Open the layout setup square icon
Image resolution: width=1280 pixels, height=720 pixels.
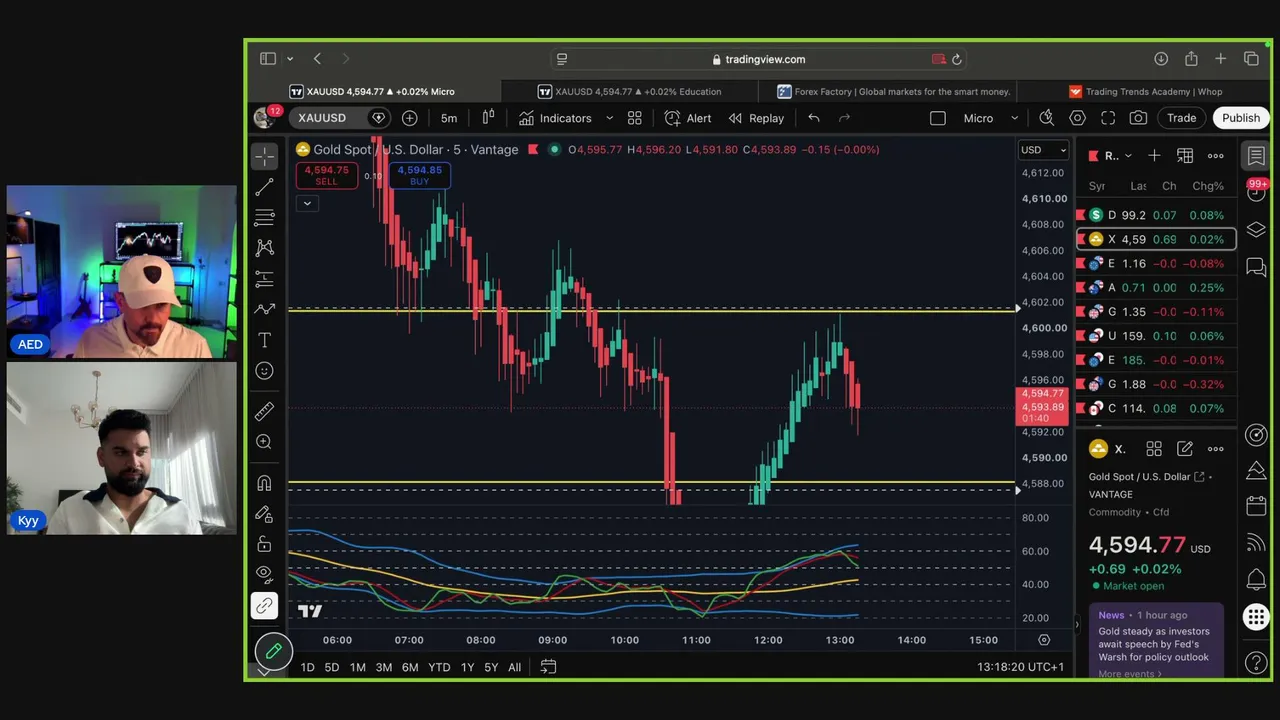click(x=937, y=118)
